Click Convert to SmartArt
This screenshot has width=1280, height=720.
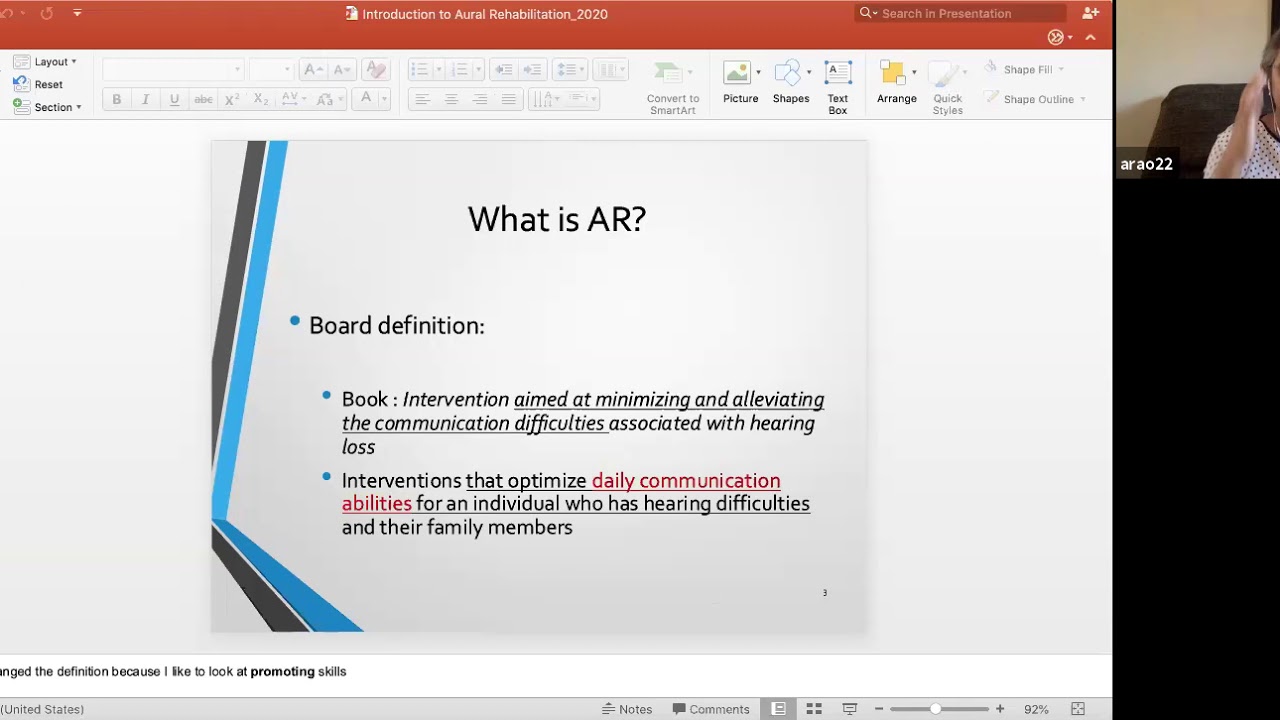pyautogui.click(x=673, y=89)
